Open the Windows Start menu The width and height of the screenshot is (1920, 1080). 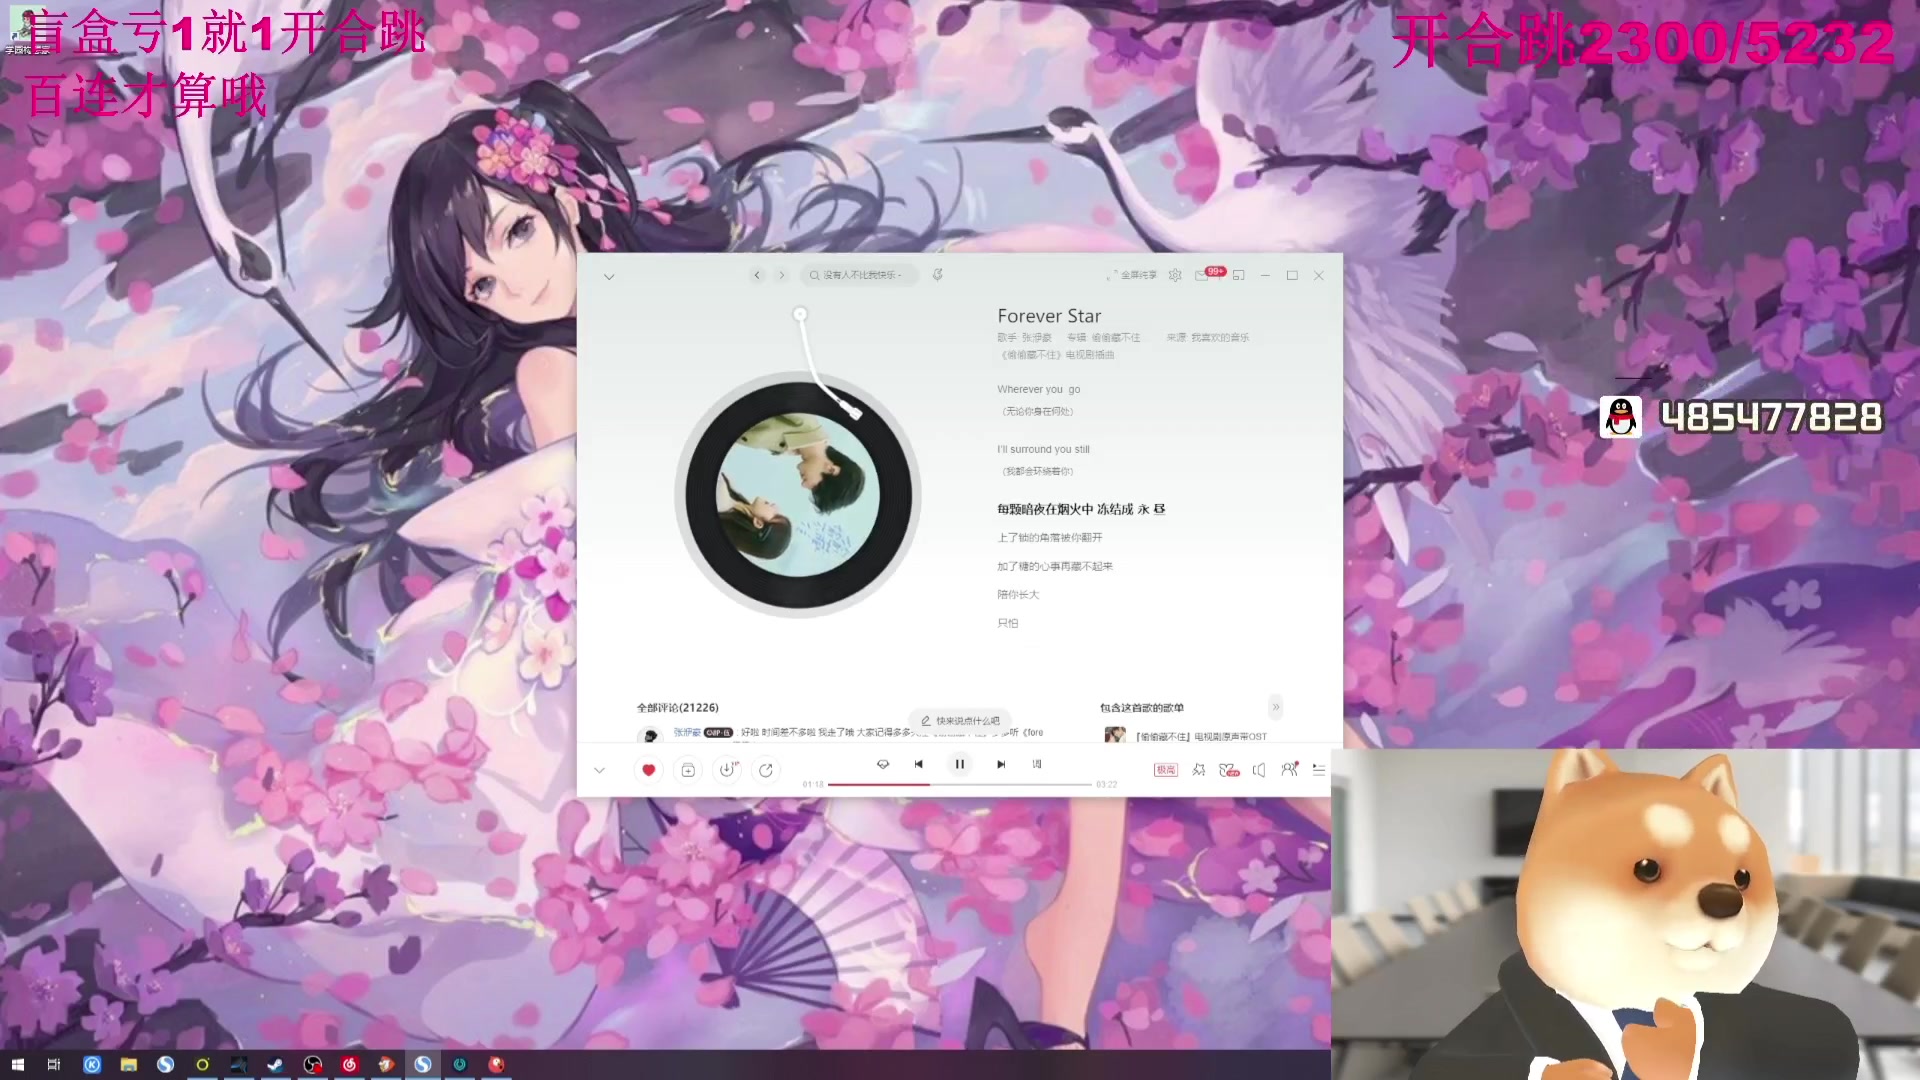(x=17, y=1065)
